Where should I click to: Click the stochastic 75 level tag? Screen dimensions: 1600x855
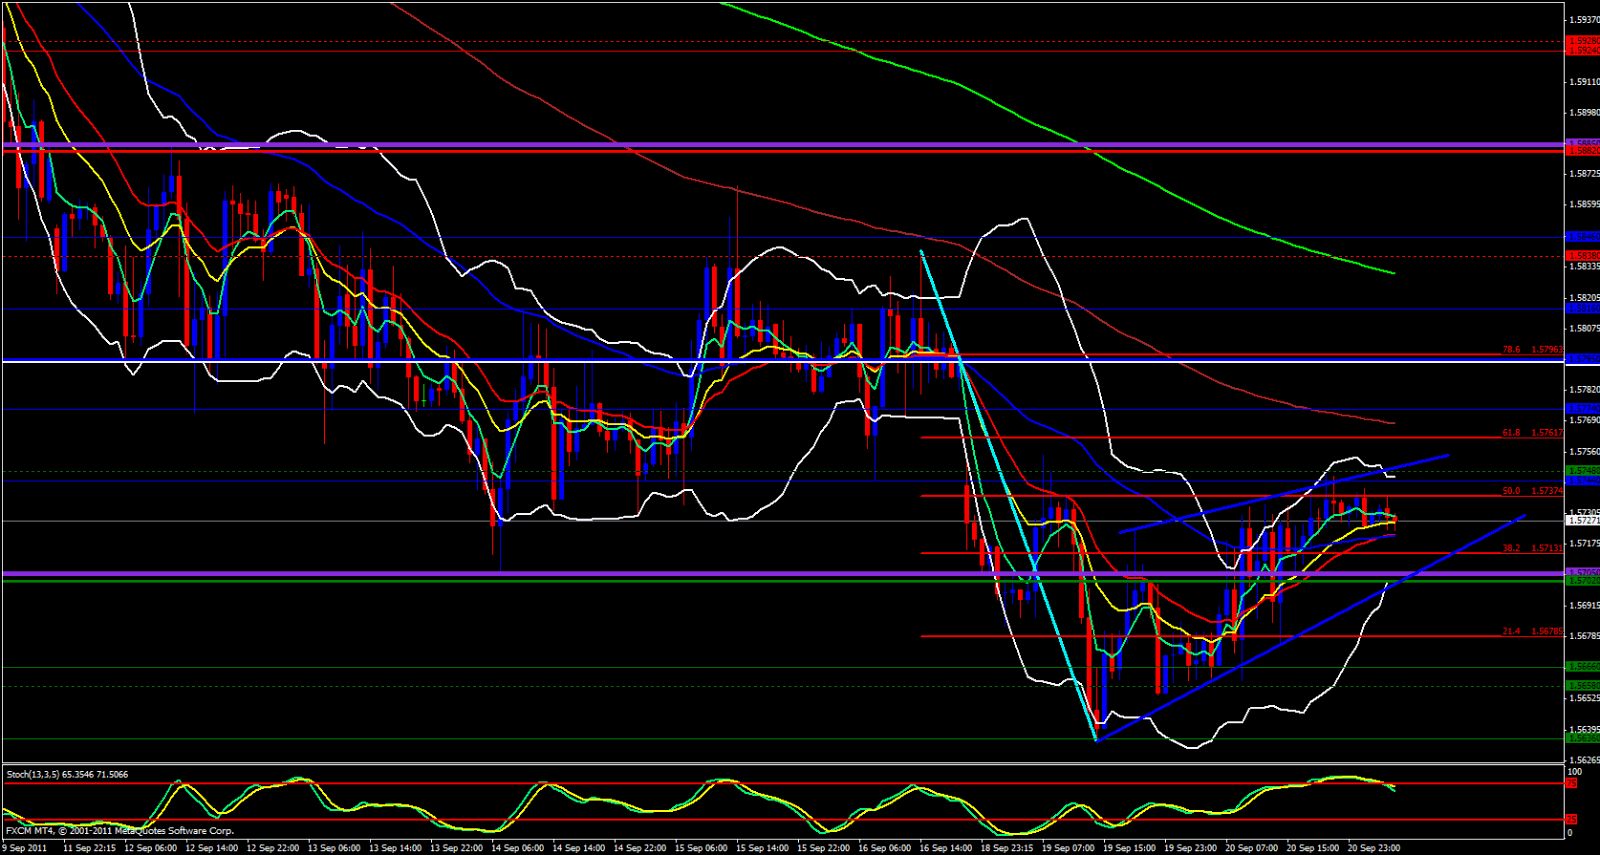click(1571, 783)
